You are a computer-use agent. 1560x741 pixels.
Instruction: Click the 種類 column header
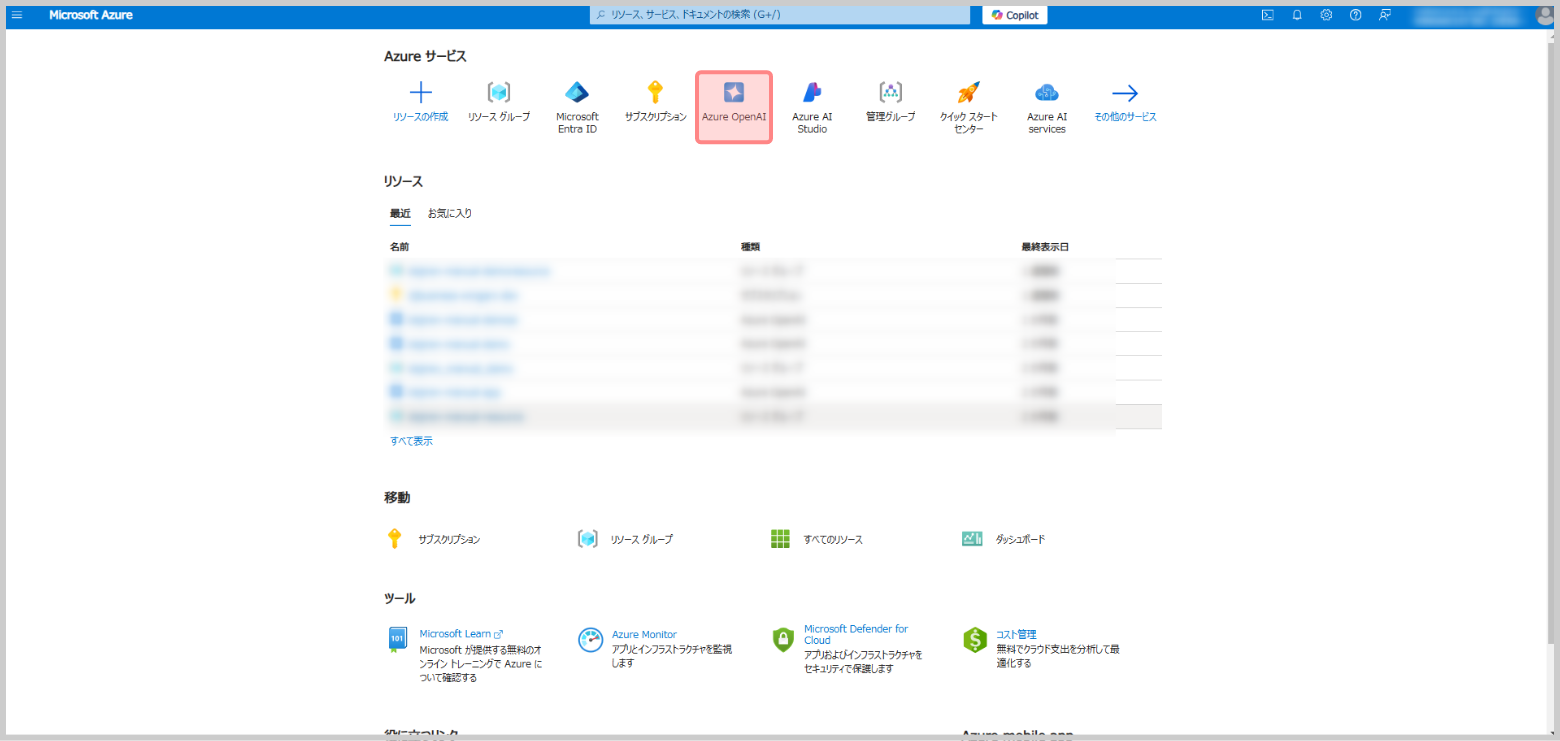tap(750, 246)
